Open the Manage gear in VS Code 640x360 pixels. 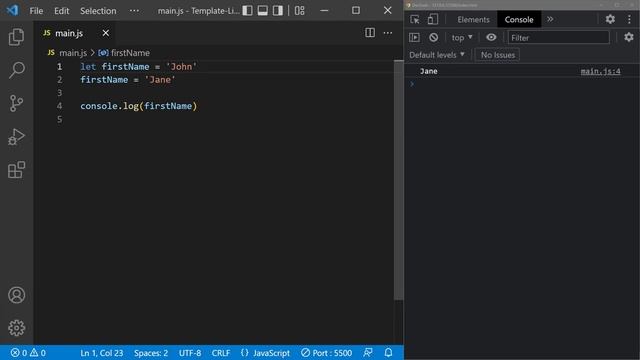coord(16,328)
